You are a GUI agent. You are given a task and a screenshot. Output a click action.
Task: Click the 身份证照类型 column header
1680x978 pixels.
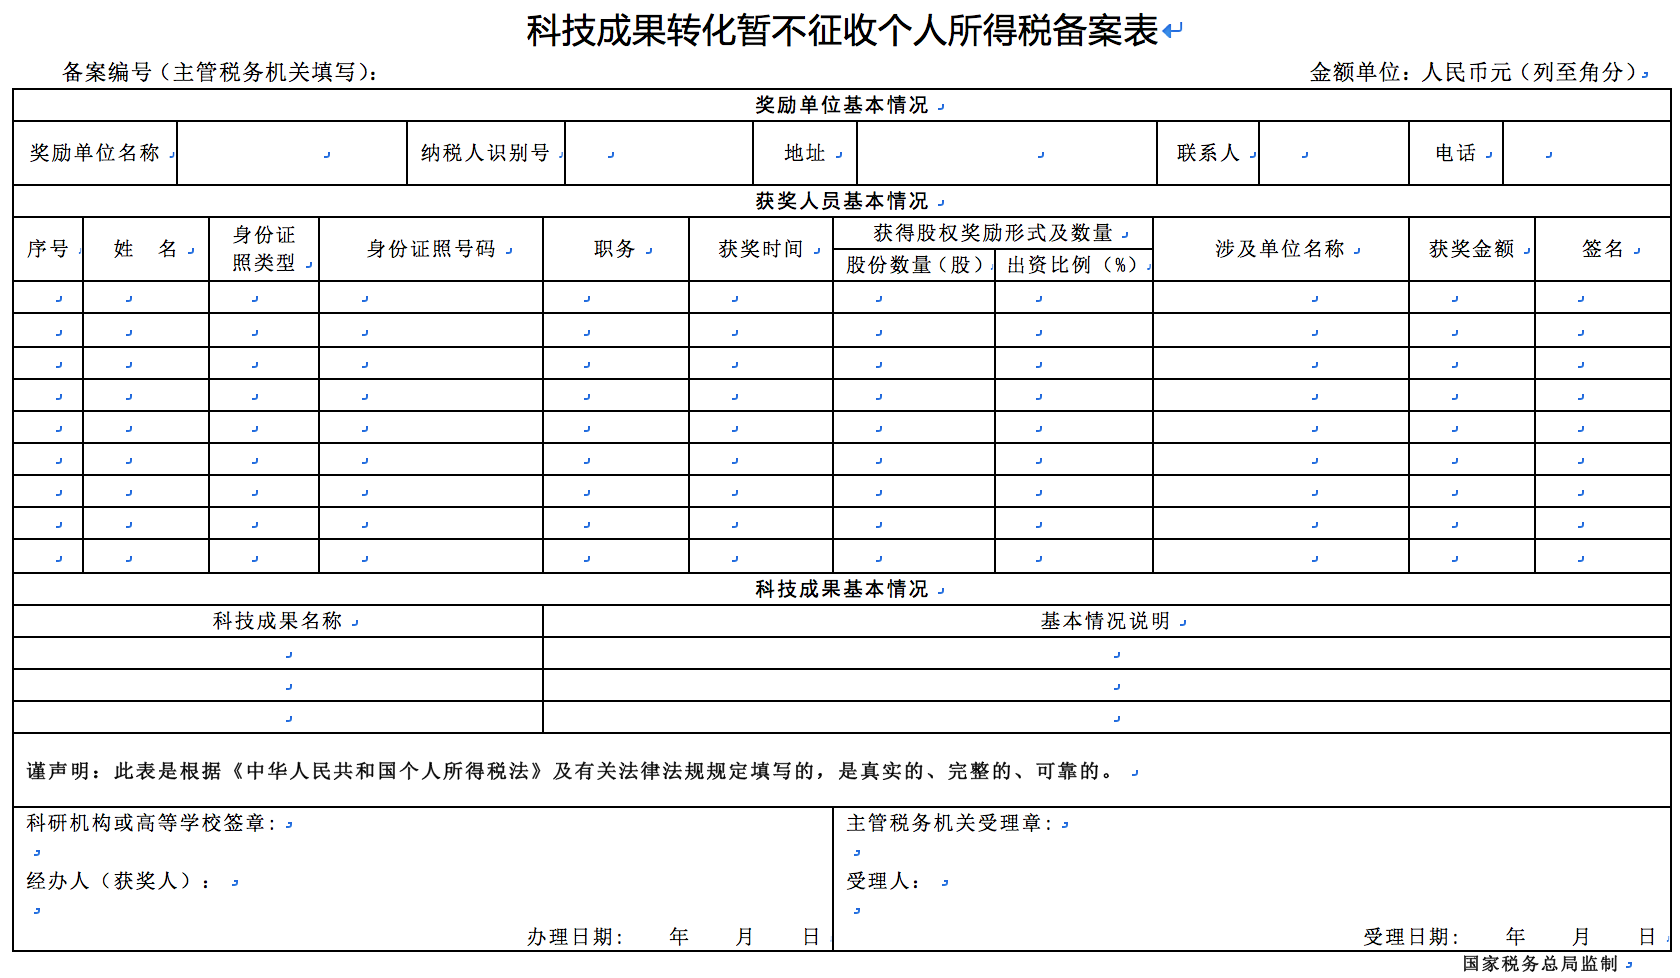click(x=264, y=249)
